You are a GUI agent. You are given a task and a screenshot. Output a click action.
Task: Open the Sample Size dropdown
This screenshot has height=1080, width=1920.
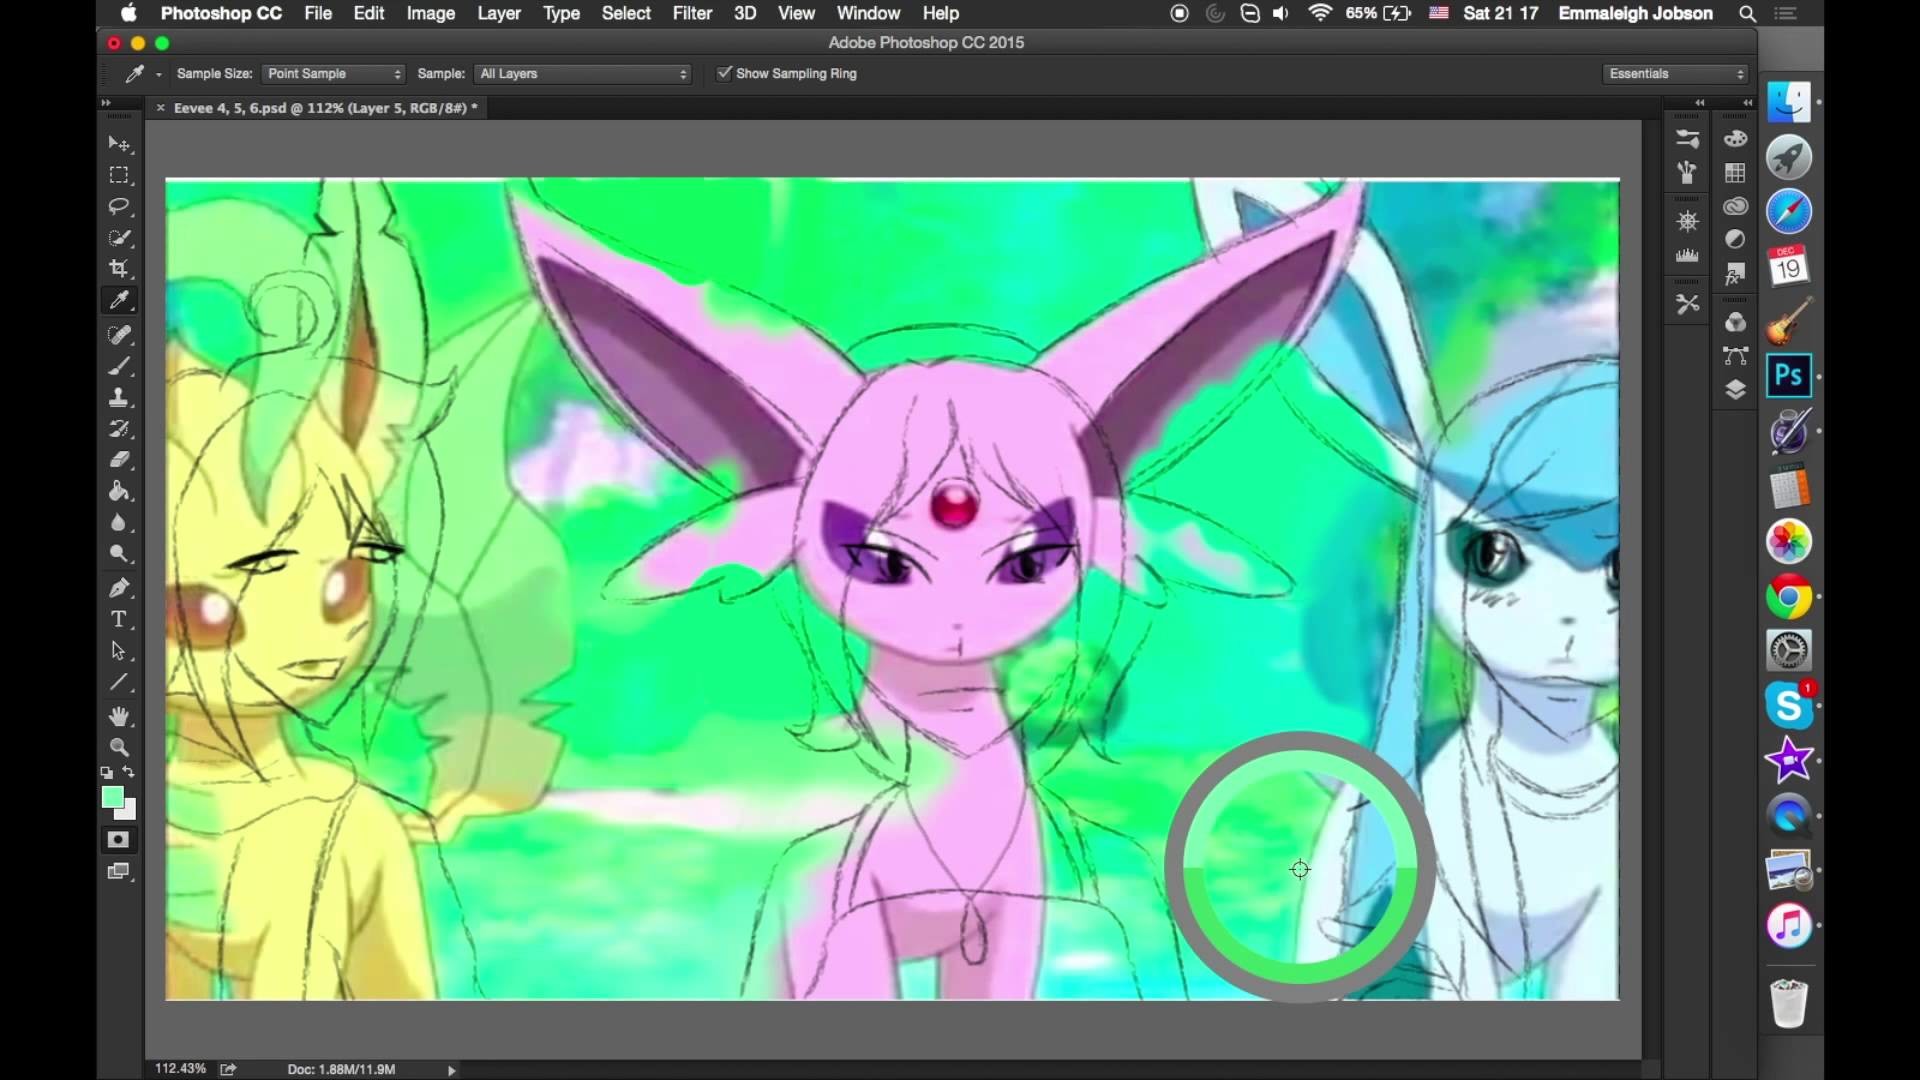[333, 74]
